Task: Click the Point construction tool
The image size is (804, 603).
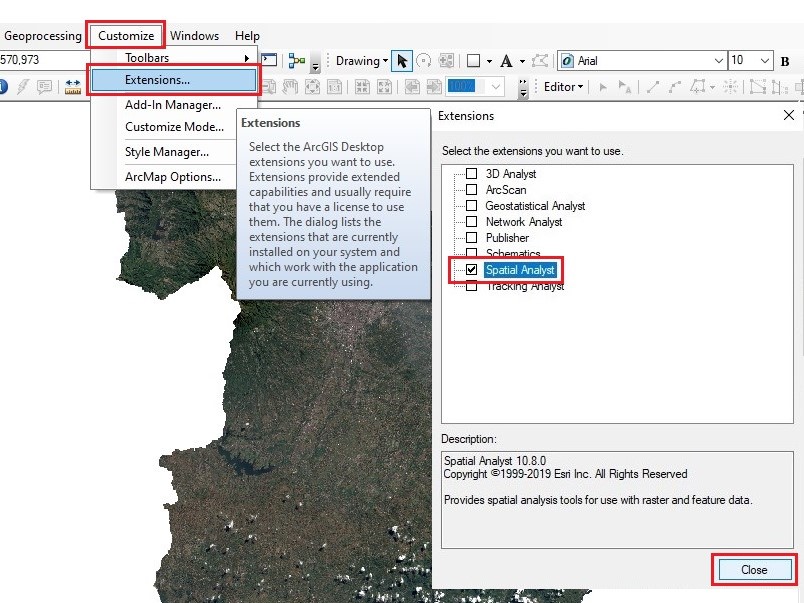Action: [x=730, y=87]
